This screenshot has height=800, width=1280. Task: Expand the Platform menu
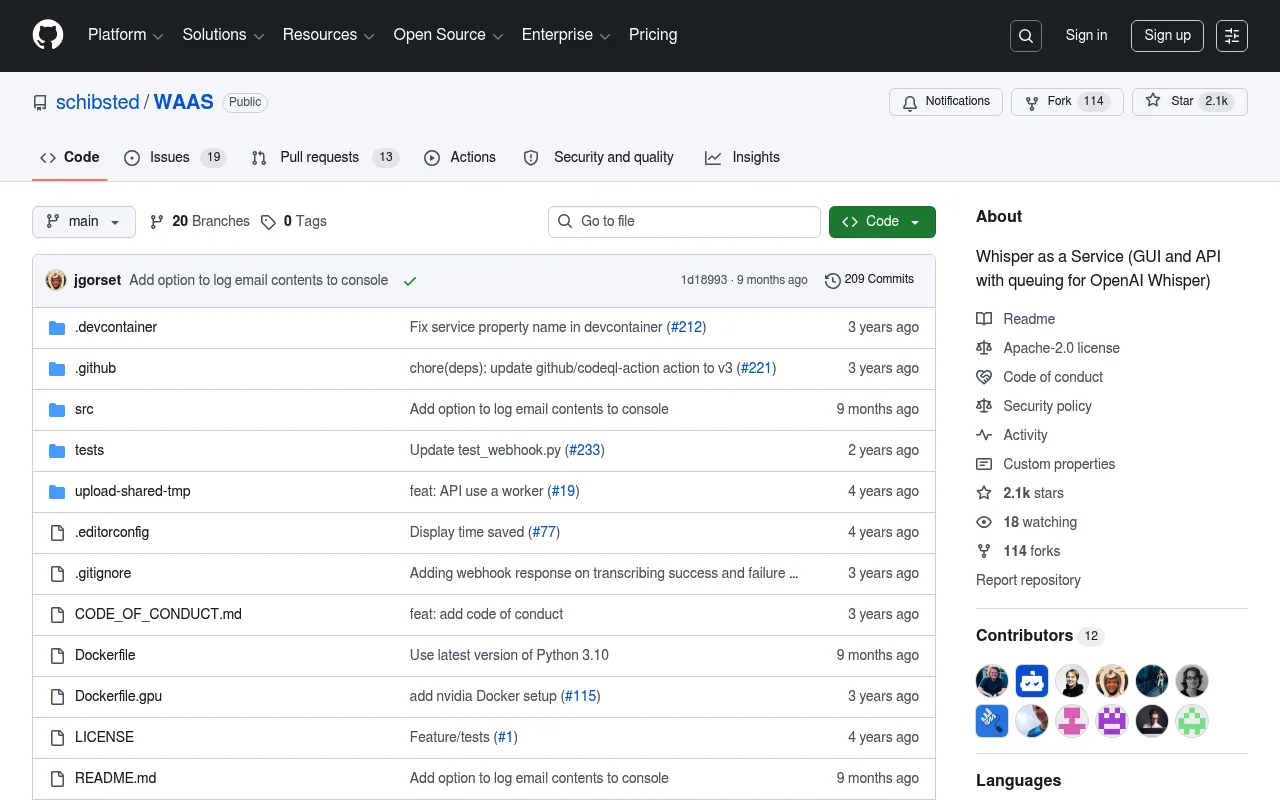[x=125, y=35]
